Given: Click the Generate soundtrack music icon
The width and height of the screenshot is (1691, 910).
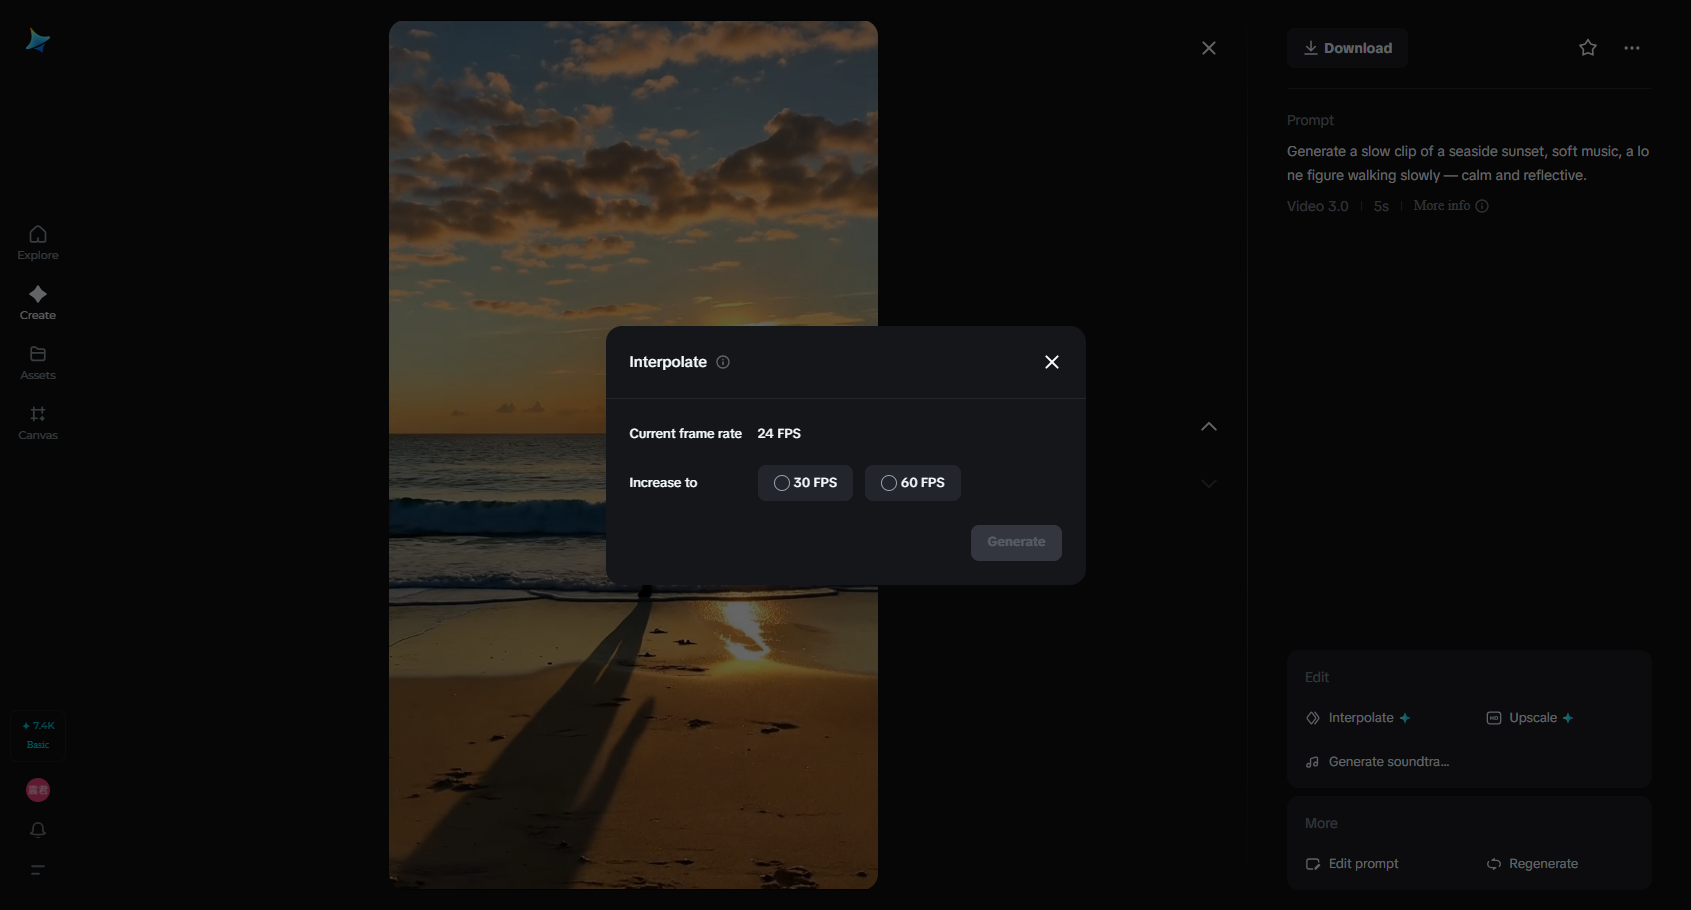Looking at the screenshot, I should tap(1311, 761).
